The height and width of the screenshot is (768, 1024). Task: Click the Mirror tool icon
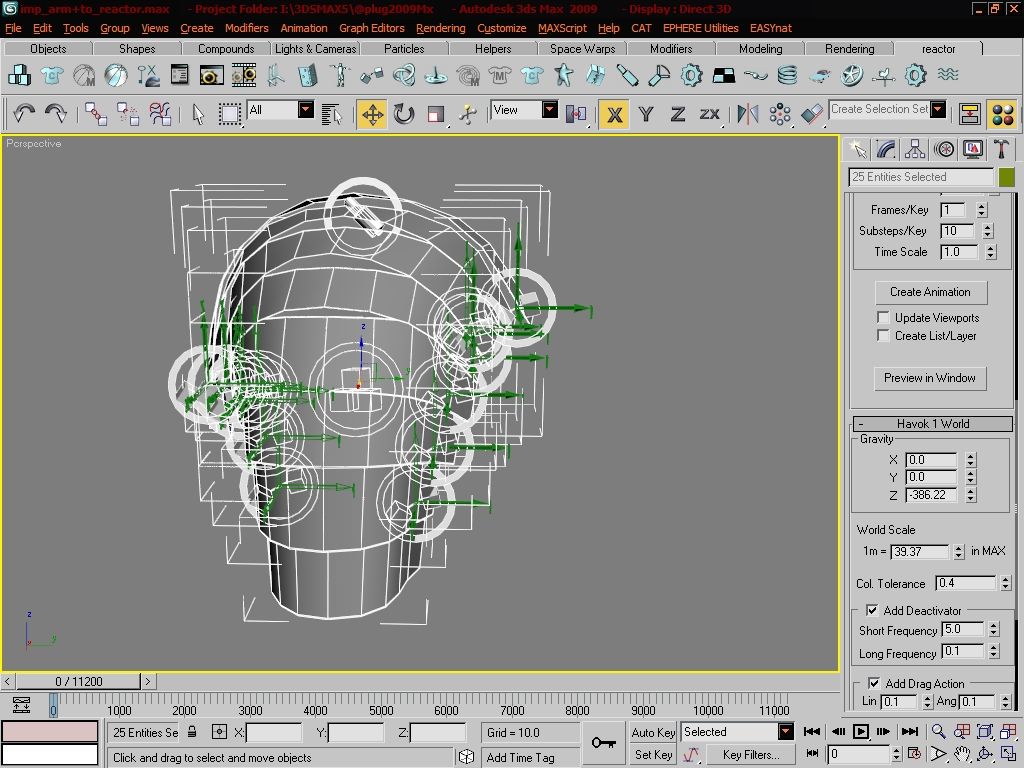(x=747, y=114)
